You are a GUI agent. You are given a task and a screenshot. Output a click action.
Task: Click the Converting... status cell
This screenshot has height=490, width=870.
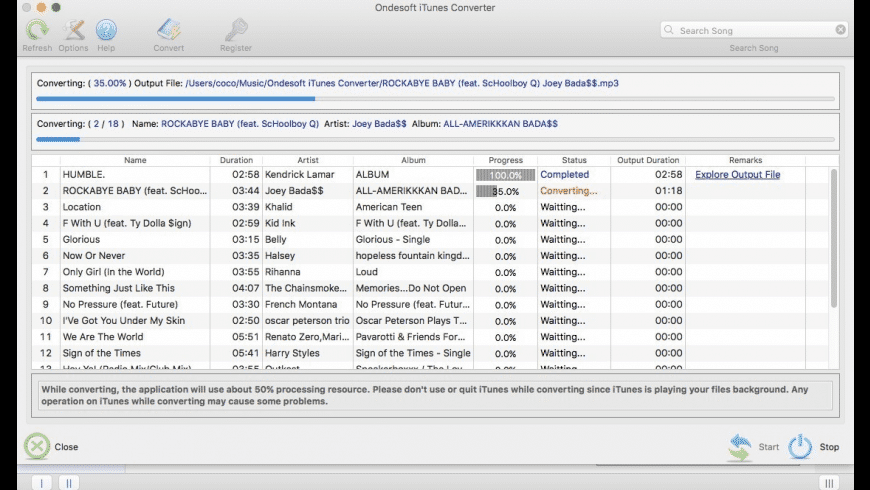tap(569, 190)
